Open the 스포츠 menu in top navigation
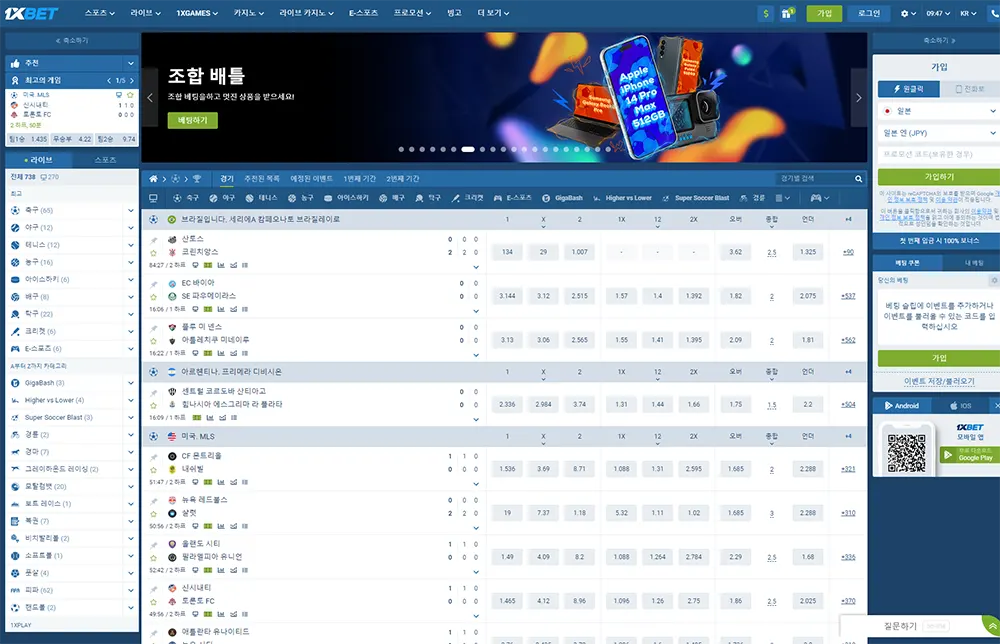Image resolution: width=1000 pixels, height=644 pixels. [x=99, y=13]
